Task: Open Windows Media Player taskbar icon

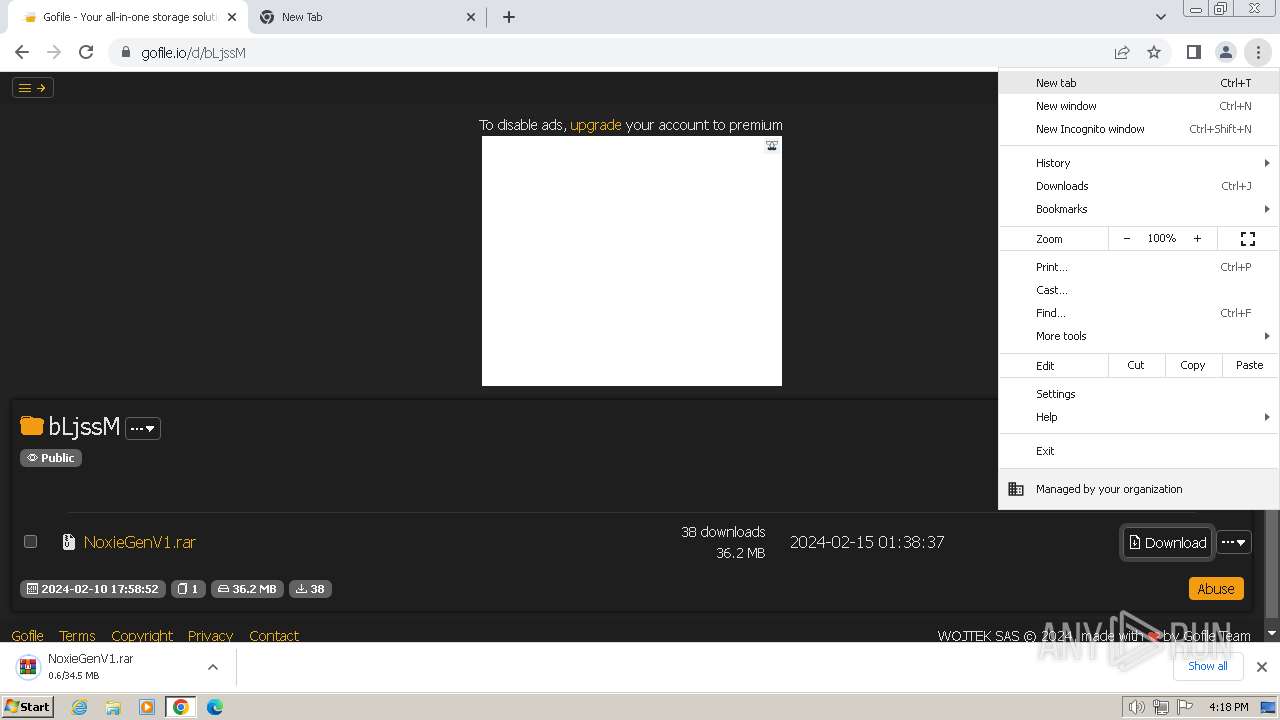Action: coord(147,707)
